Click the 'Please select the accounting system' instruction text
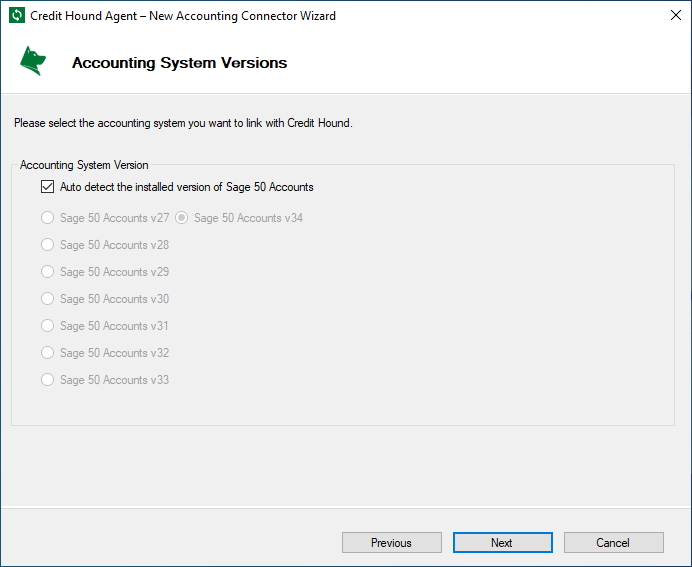Screen dimensions: 692x567 coord(183,123)
